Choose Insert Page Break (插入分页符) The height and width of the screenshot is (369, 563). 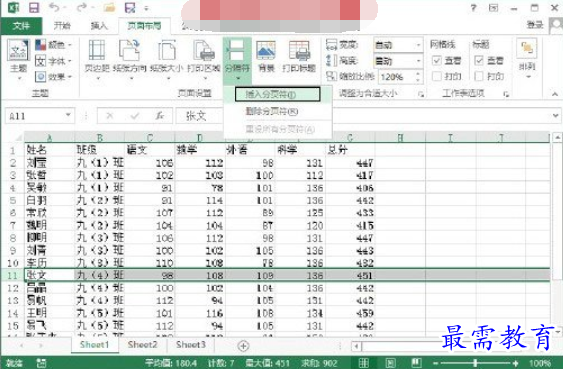[x=278, y=94]
